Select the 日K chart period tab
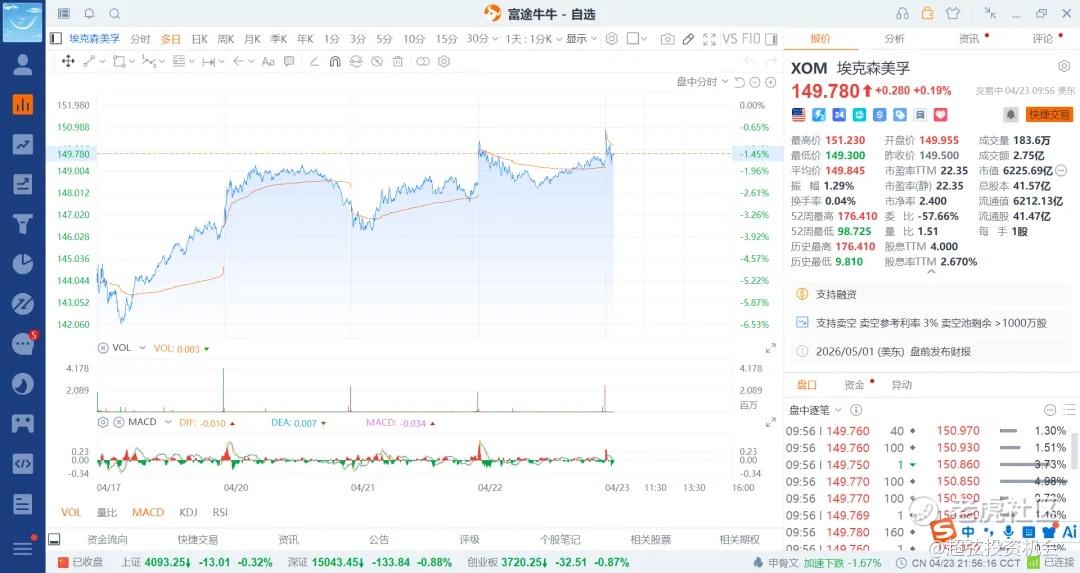The width and height of the screenshot is (1080, 573). [x=199, y=39]
